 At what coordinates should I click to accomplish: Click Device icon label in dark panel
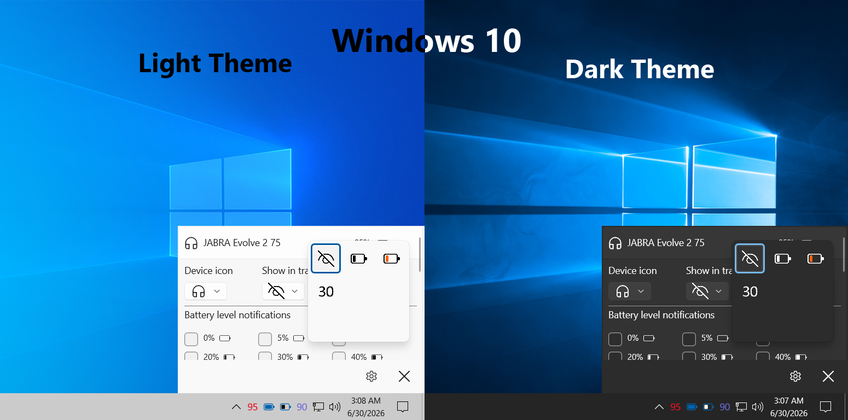tap(633, 270)
